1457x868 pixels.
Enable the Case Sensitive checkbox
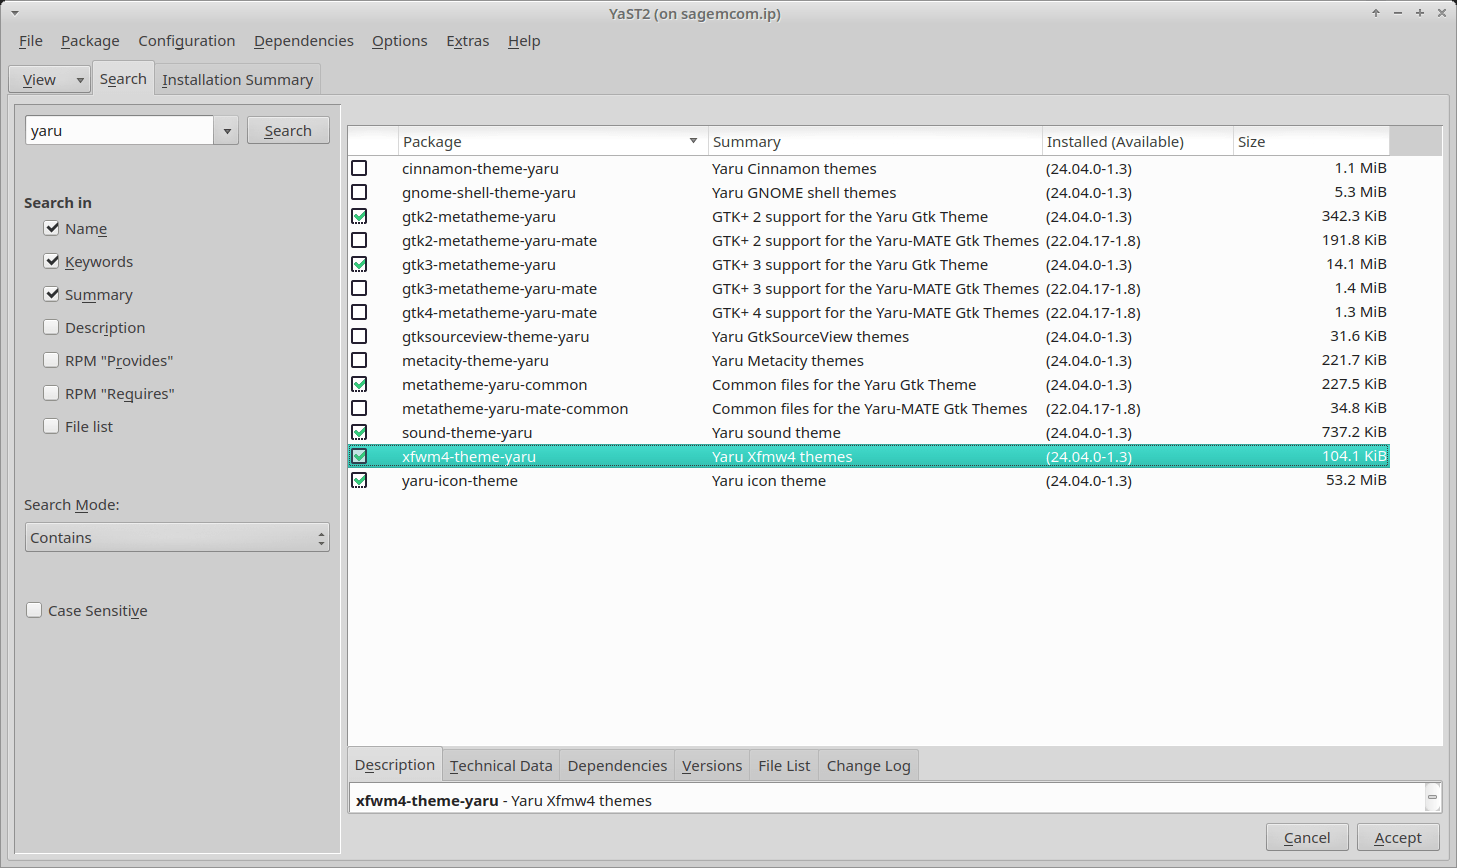tap(35, 611)
